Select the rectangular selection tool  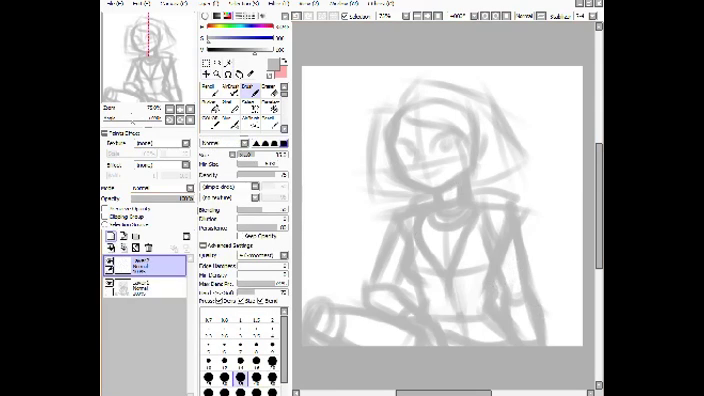tap(206, 63)
